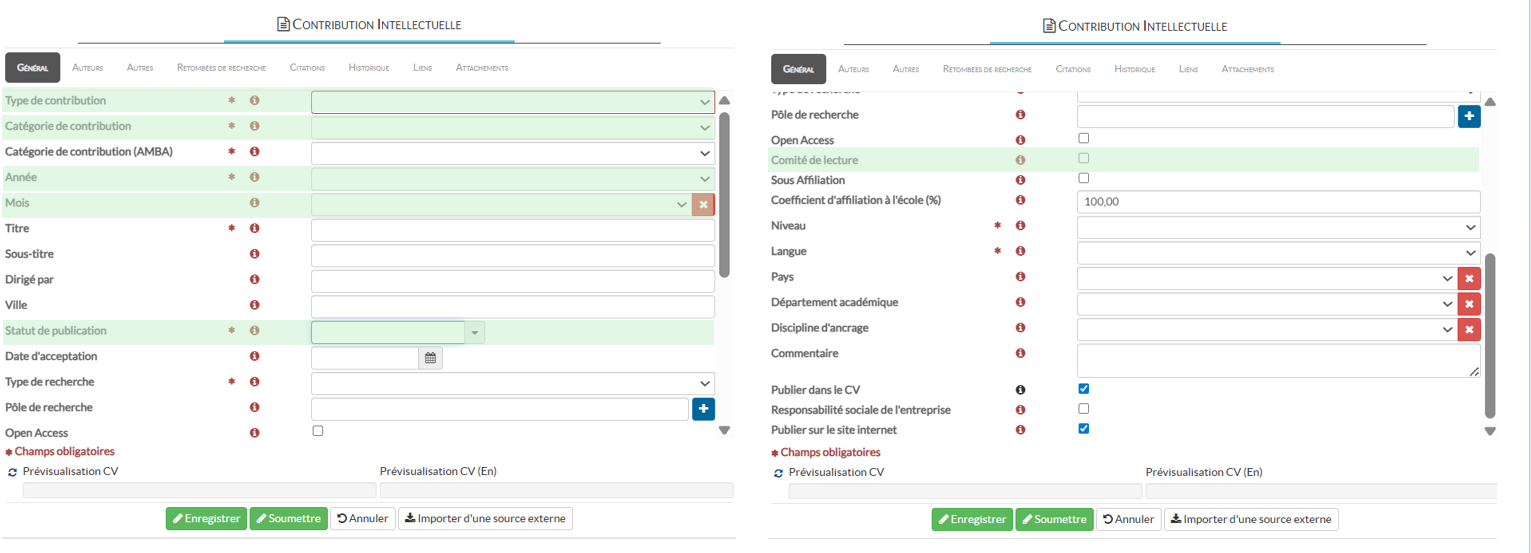Uncheck Publier dans le CV
The height and width of the screenshot is (553, 1531).
pyautogui.click(x=1083, y=388)
